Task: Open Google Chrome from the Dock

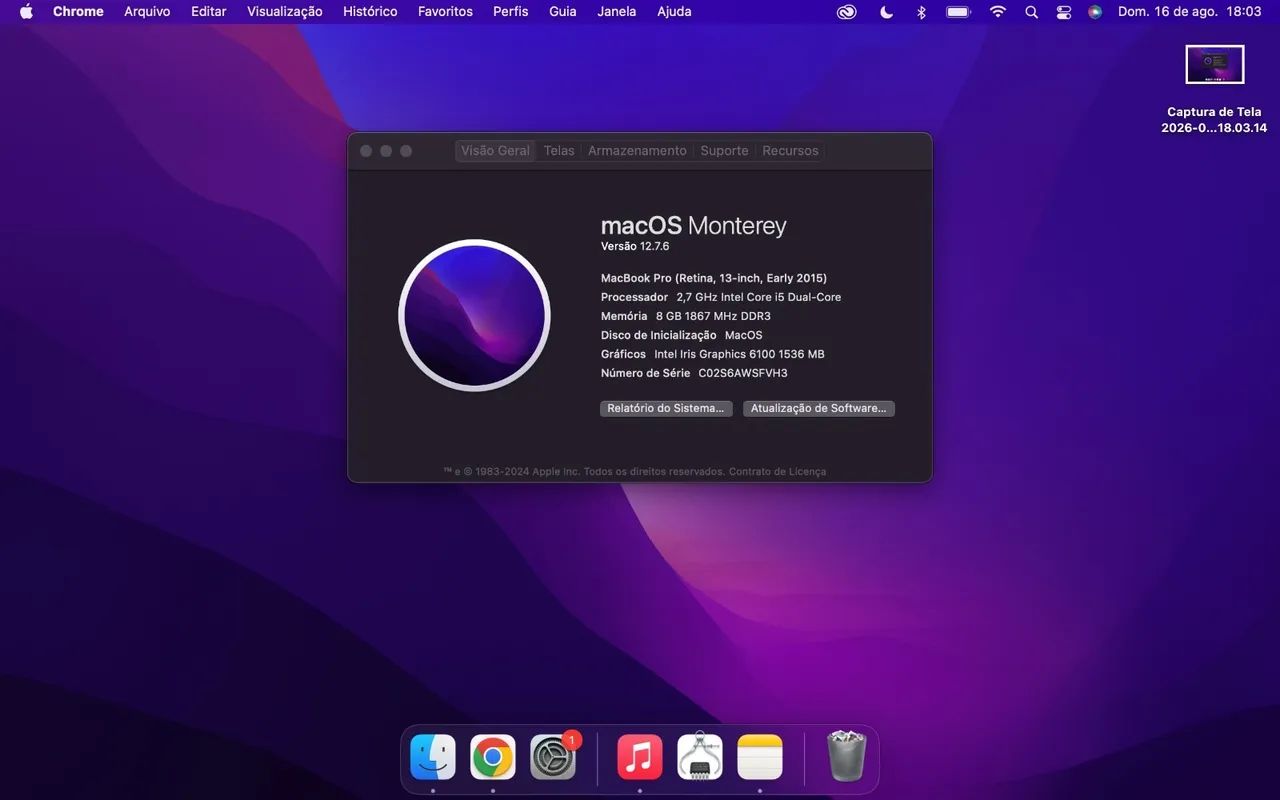Action: coord(493,757)
